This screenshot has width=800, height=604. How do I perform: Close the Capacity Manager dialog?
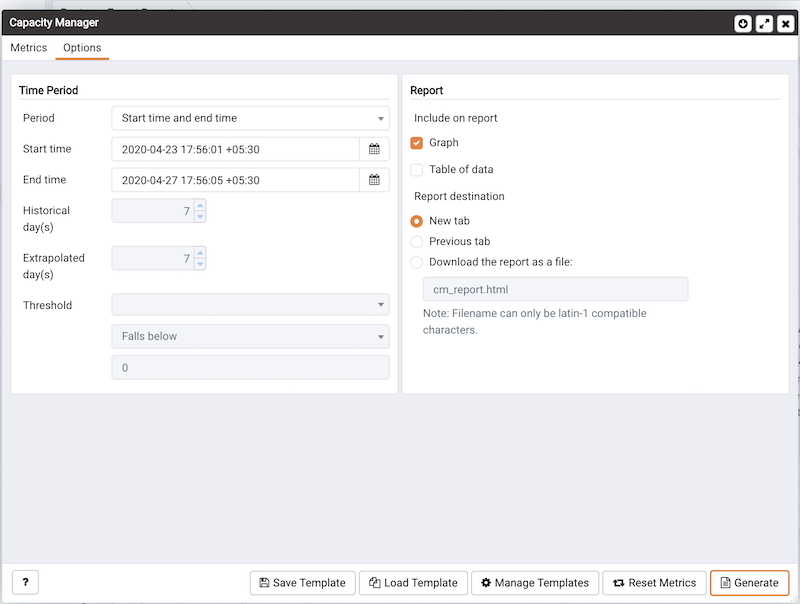point(786,23)
